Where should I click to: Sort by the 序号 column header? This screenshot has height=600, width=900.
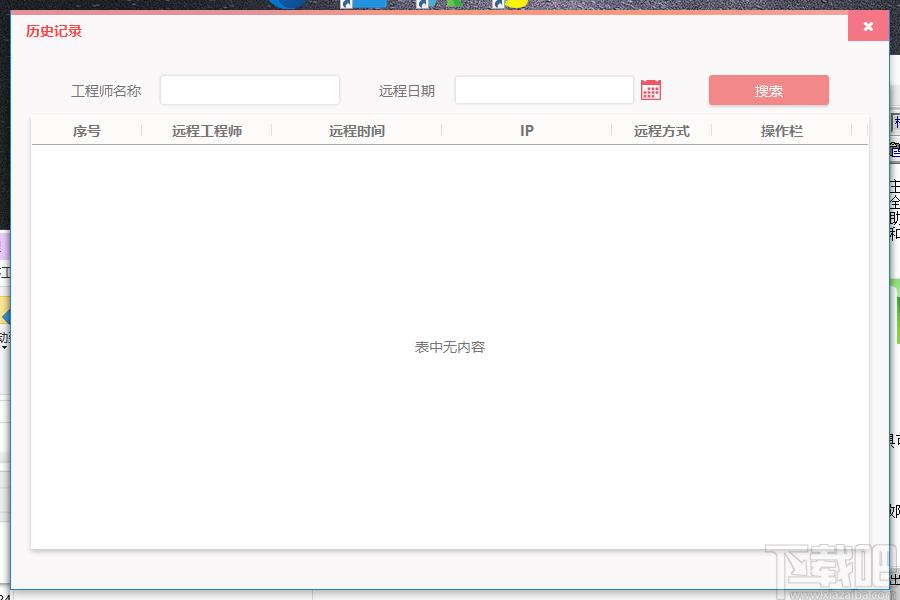[87, 131]
